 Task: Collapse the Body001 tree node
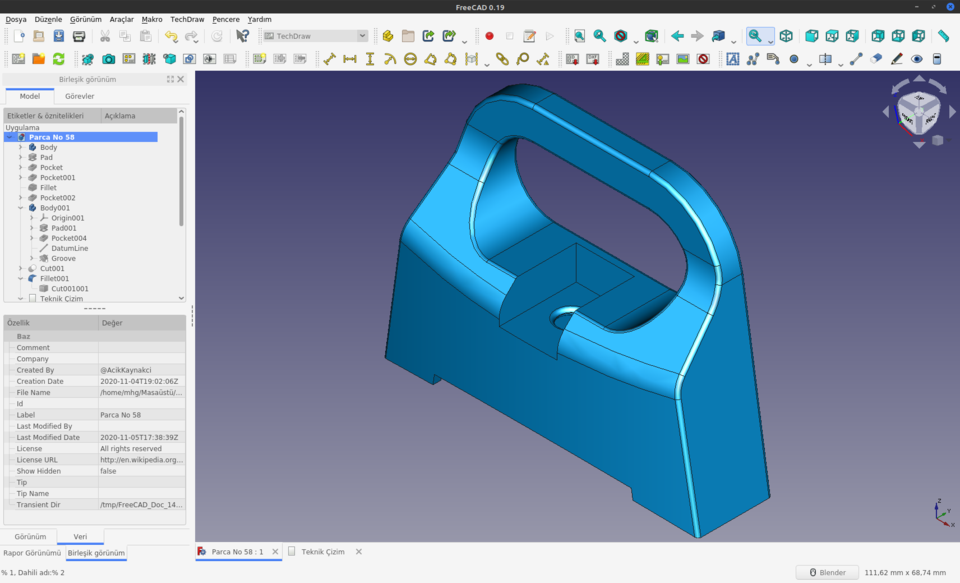click(20, 208)
